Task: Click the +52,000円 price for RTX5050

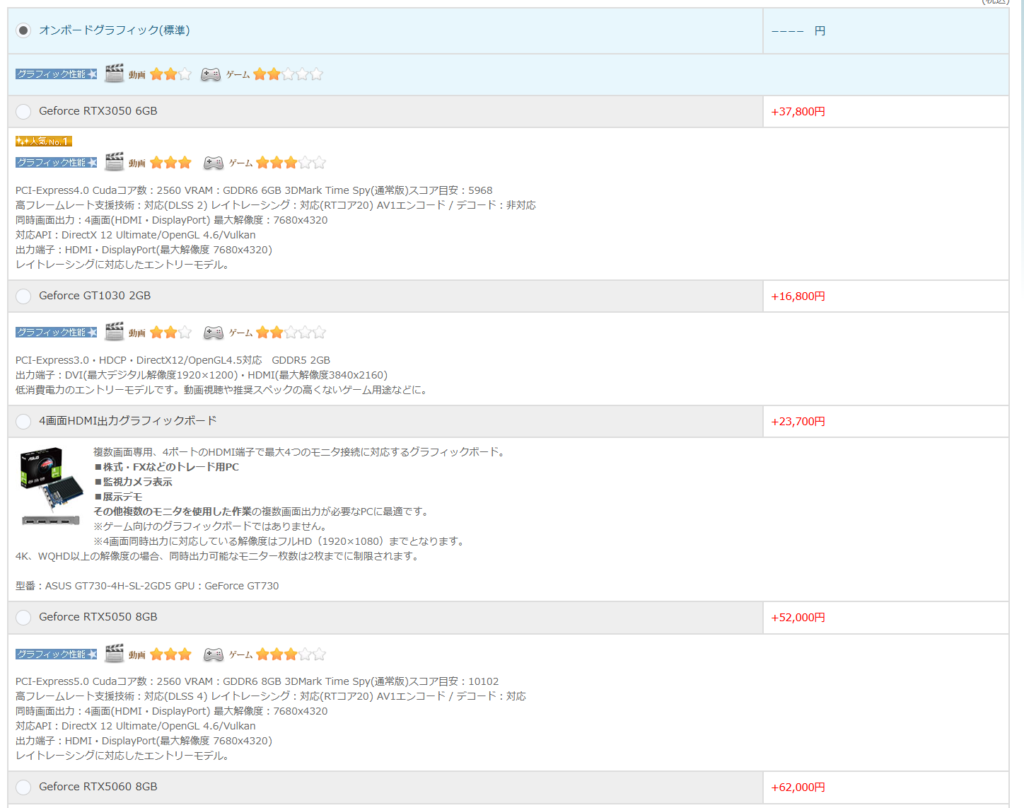Action: (x=798, y=618)
